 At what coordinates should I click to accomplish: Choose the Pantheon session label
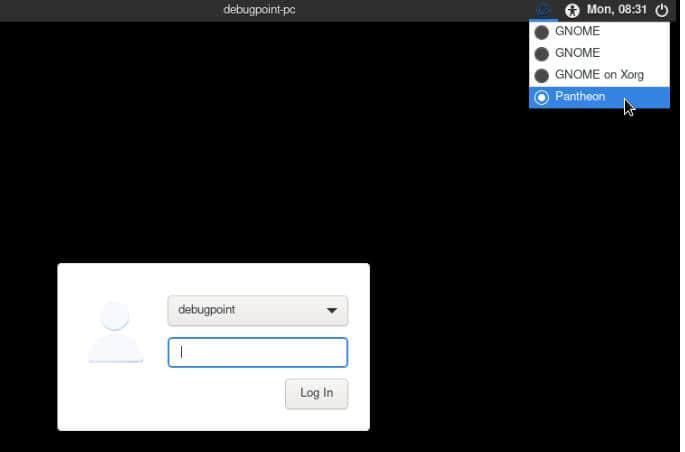(580, 97)
